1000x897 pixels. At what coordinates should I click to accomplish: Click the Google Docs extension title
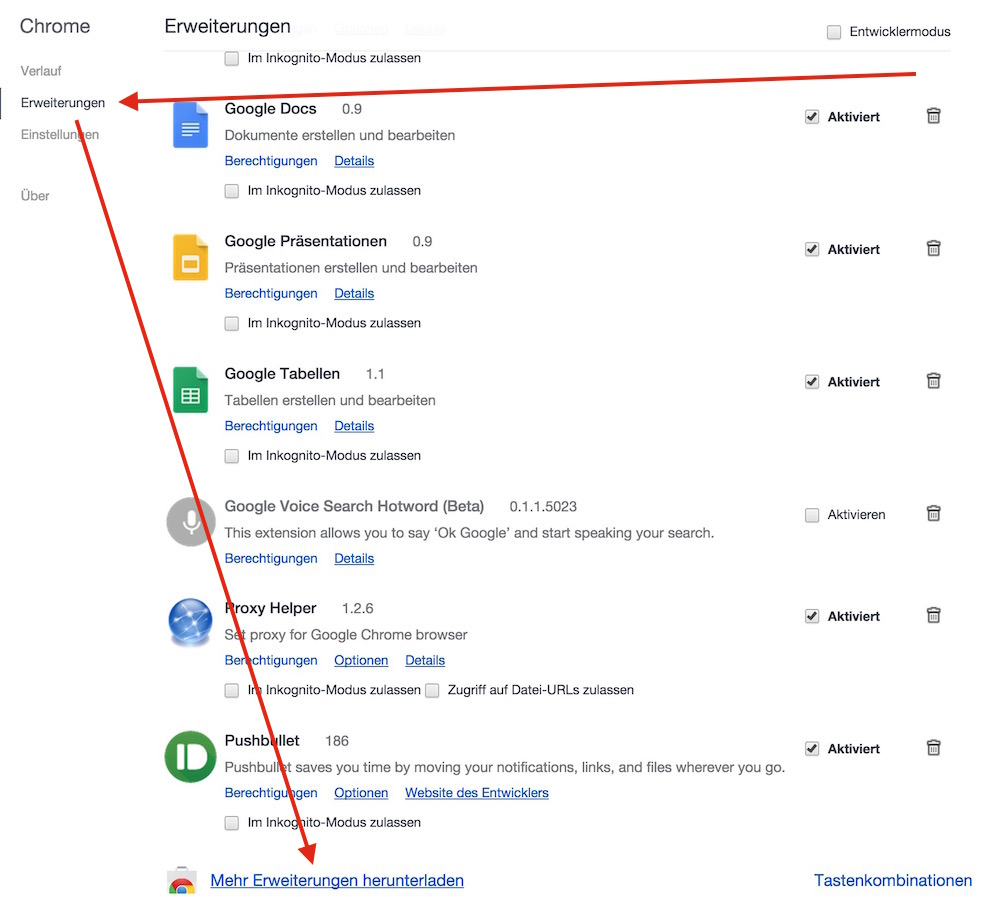pyautogui.click(x=270, y=108)
